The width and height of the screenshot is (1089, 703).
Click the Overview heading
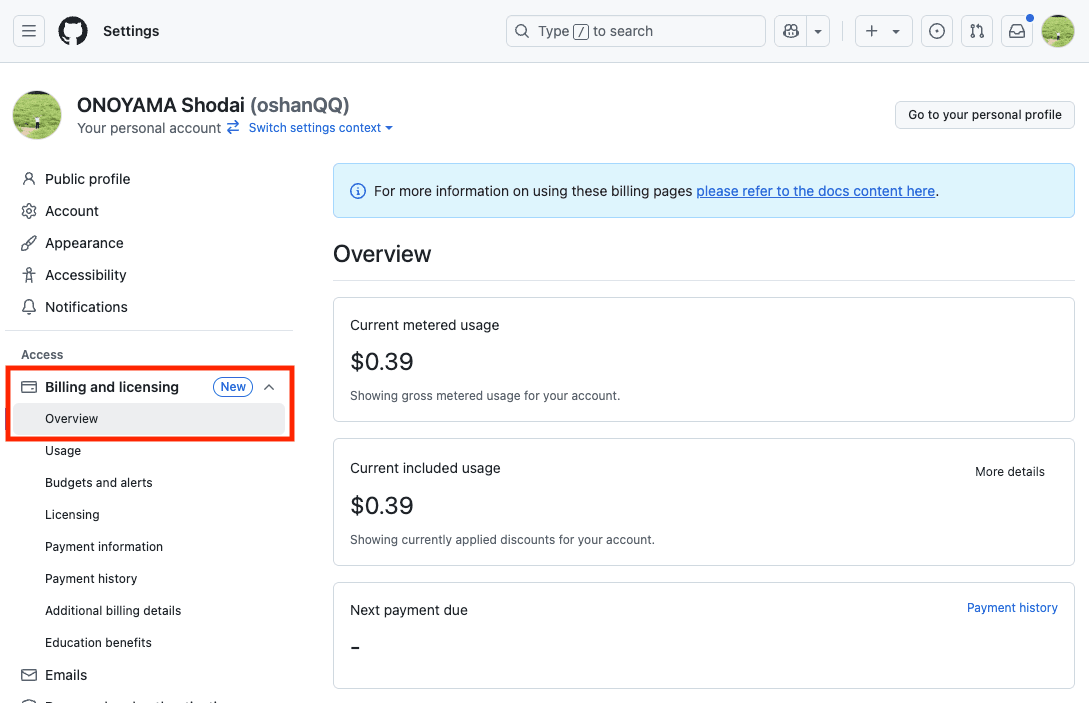click(x=382, y=254)
